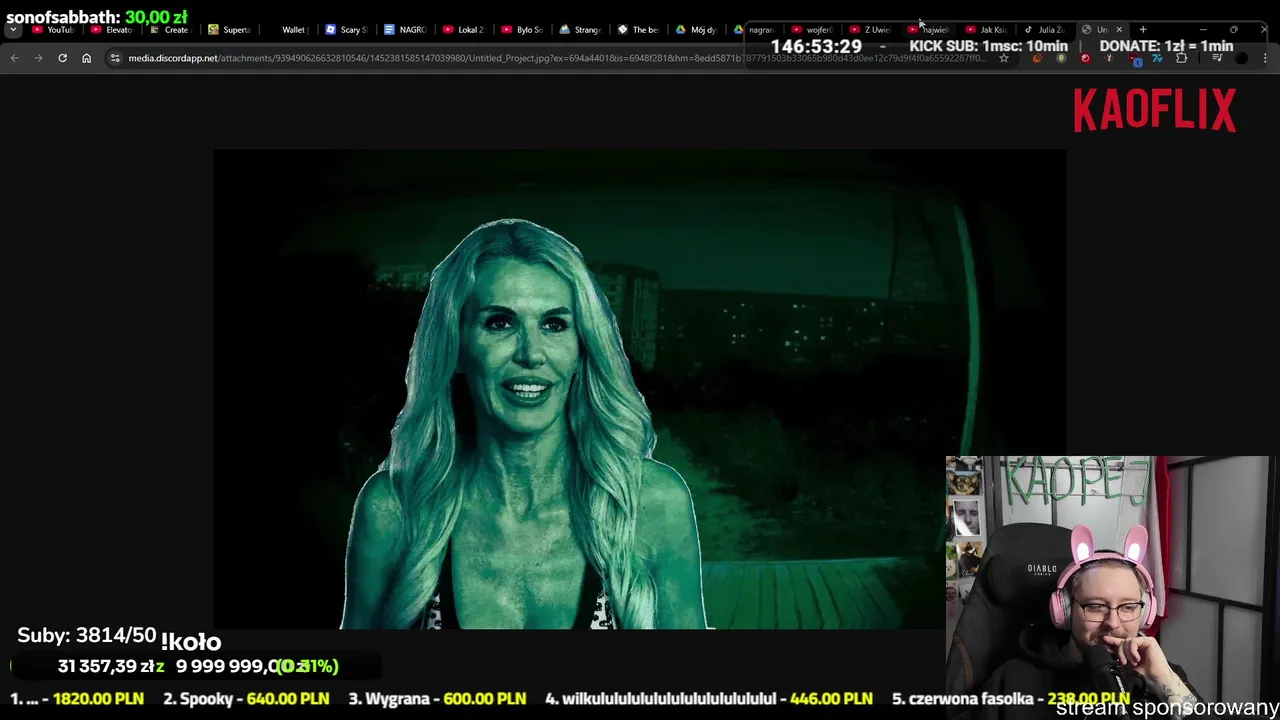The image size is (1280, 720).
Task: Open the media control playlist icon
Action: click(1217, 58)
